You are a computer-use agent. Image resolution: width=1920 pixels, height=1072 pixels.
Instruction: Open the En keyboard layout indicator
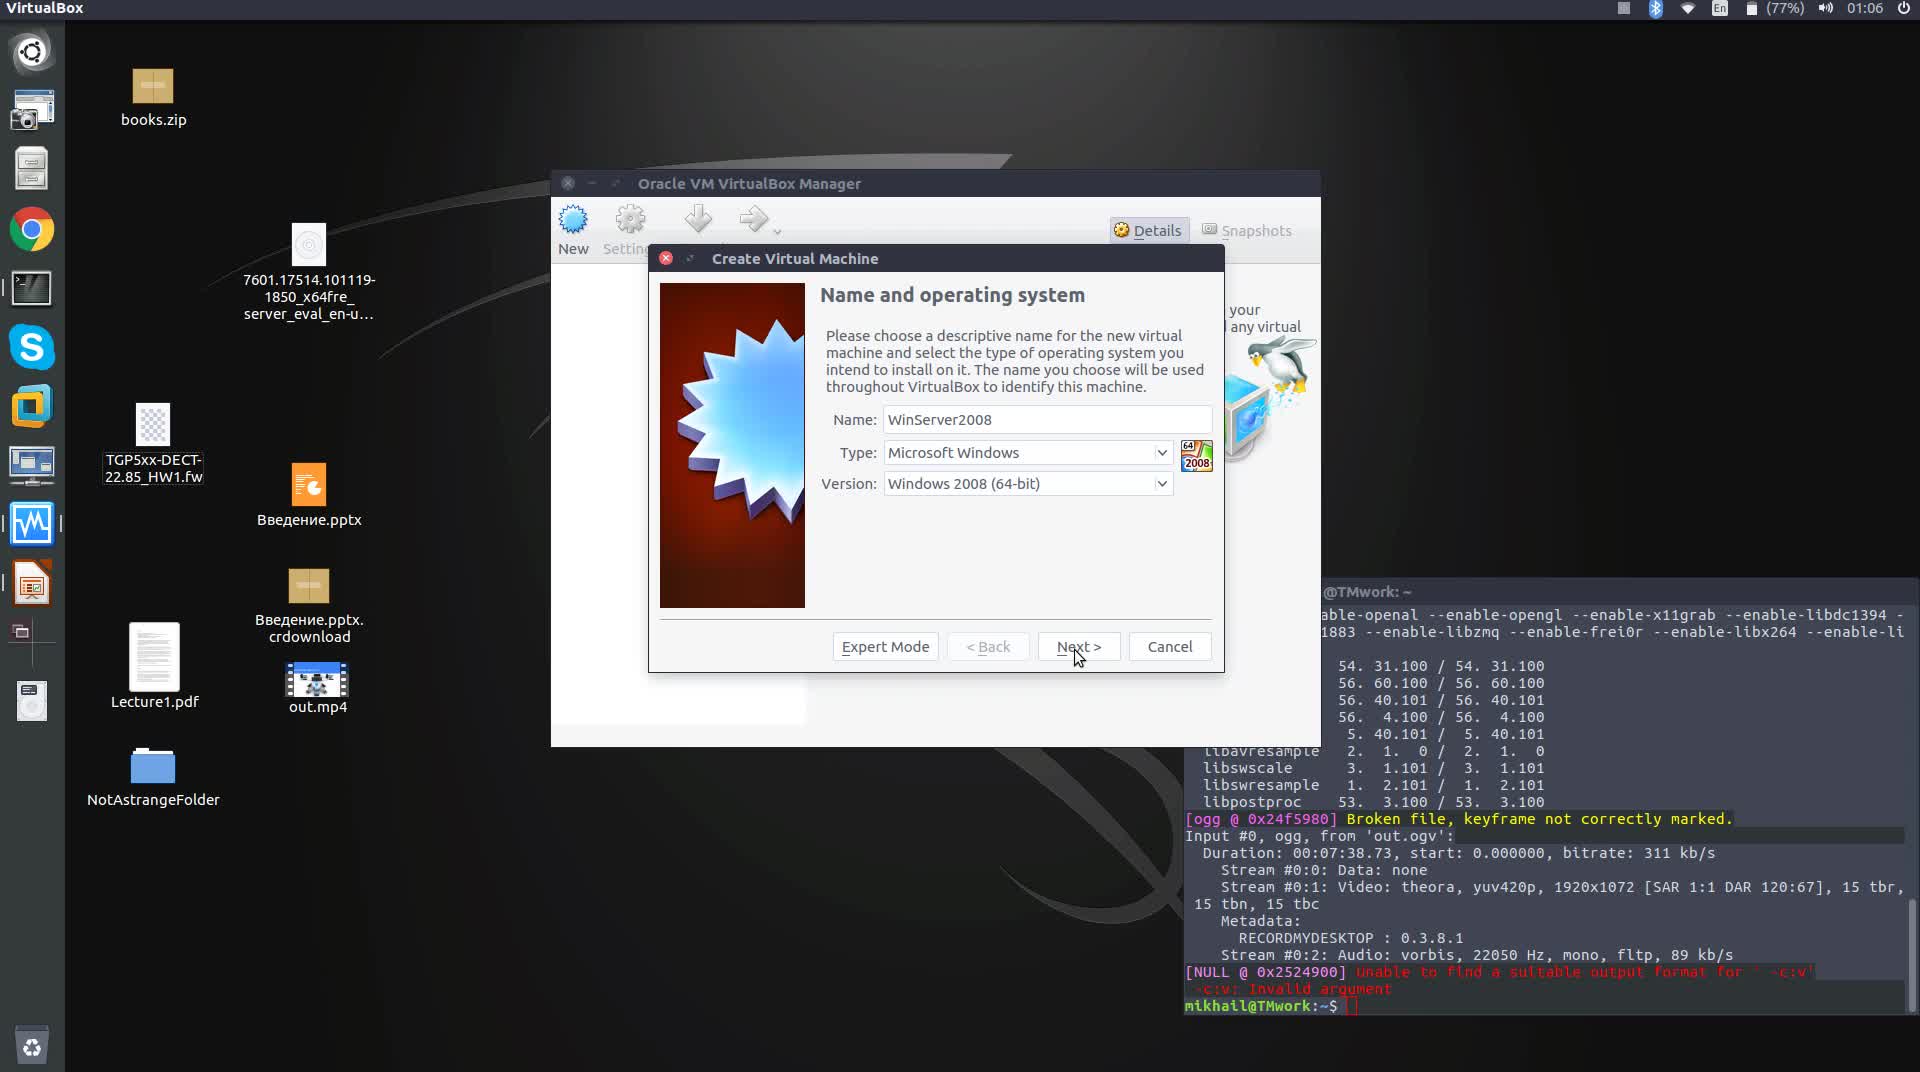[1720, 9]
